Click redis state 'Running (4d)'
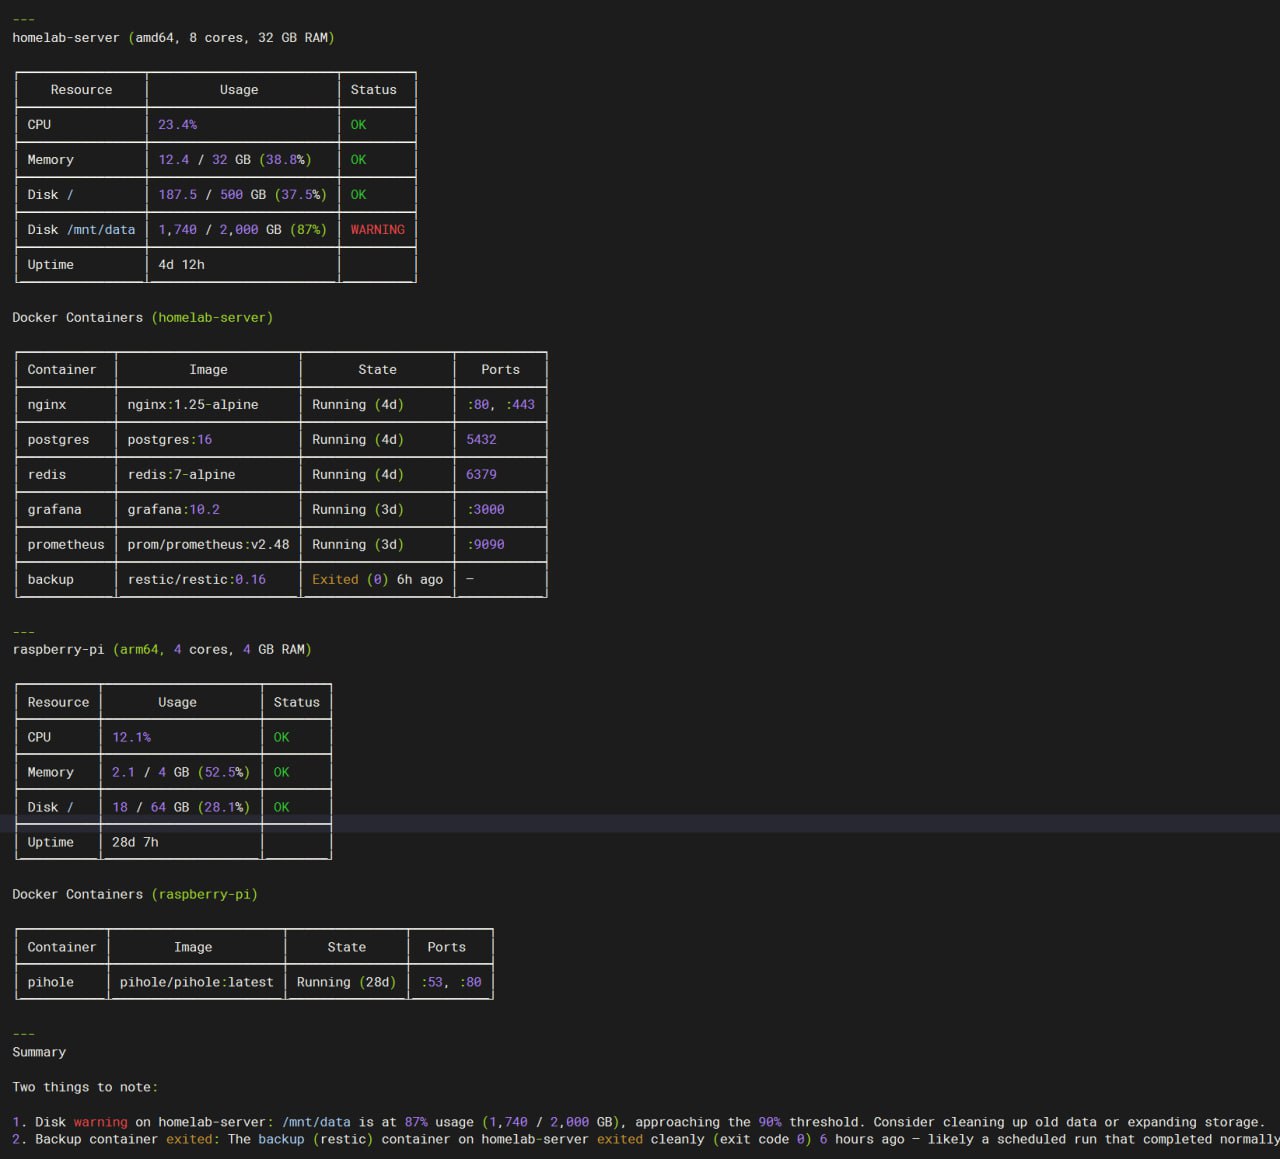Screen dimensions: 1280x1159 [x=358, y=475]
